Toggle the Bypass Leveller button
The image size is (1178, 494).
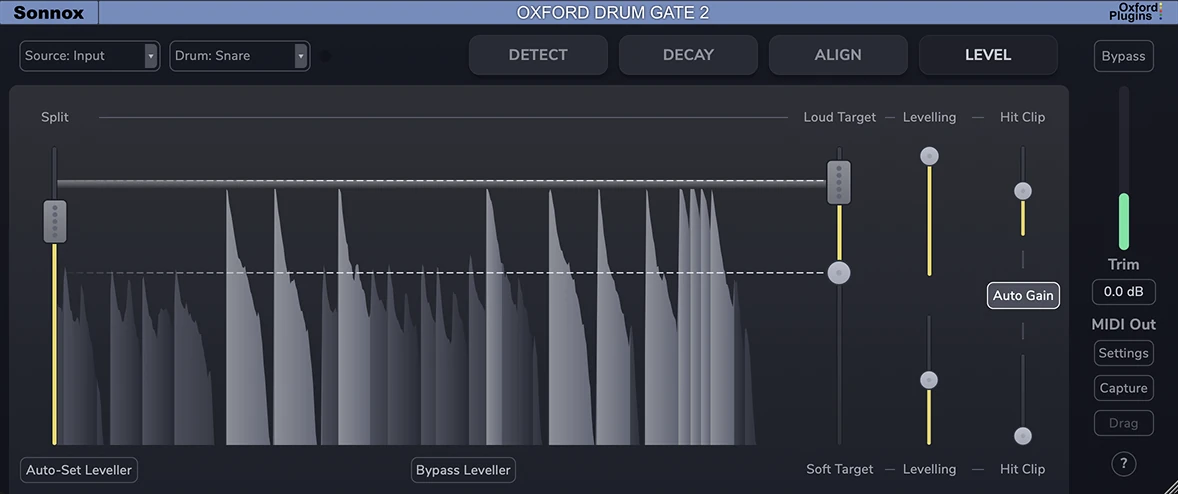pos(464,470)
